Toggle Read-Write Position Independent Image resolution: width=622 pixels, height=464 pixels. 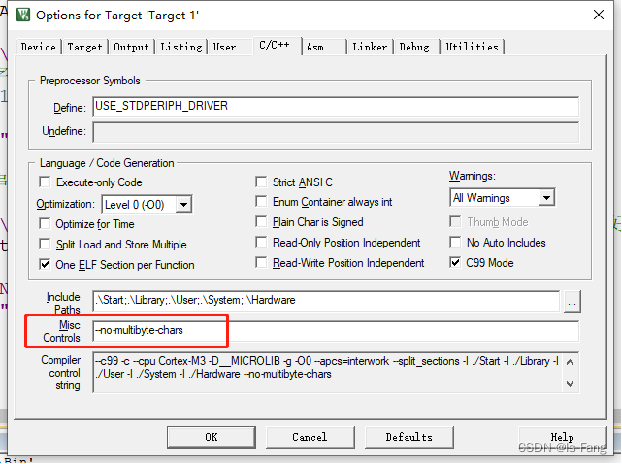[261, 263]
